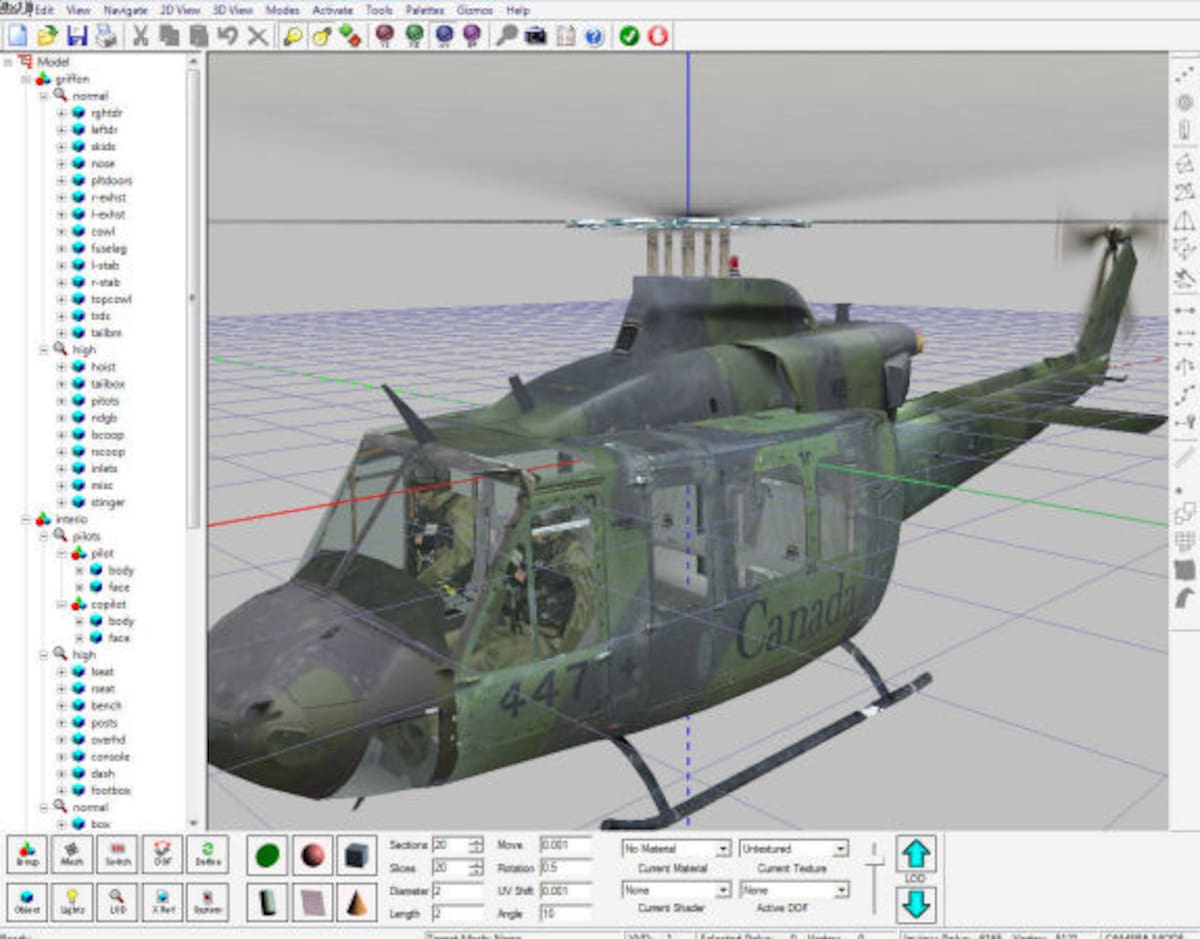Click the Delete X toolbar icon
This screenshot has width=1200, height=939.
tap(258, 36)
